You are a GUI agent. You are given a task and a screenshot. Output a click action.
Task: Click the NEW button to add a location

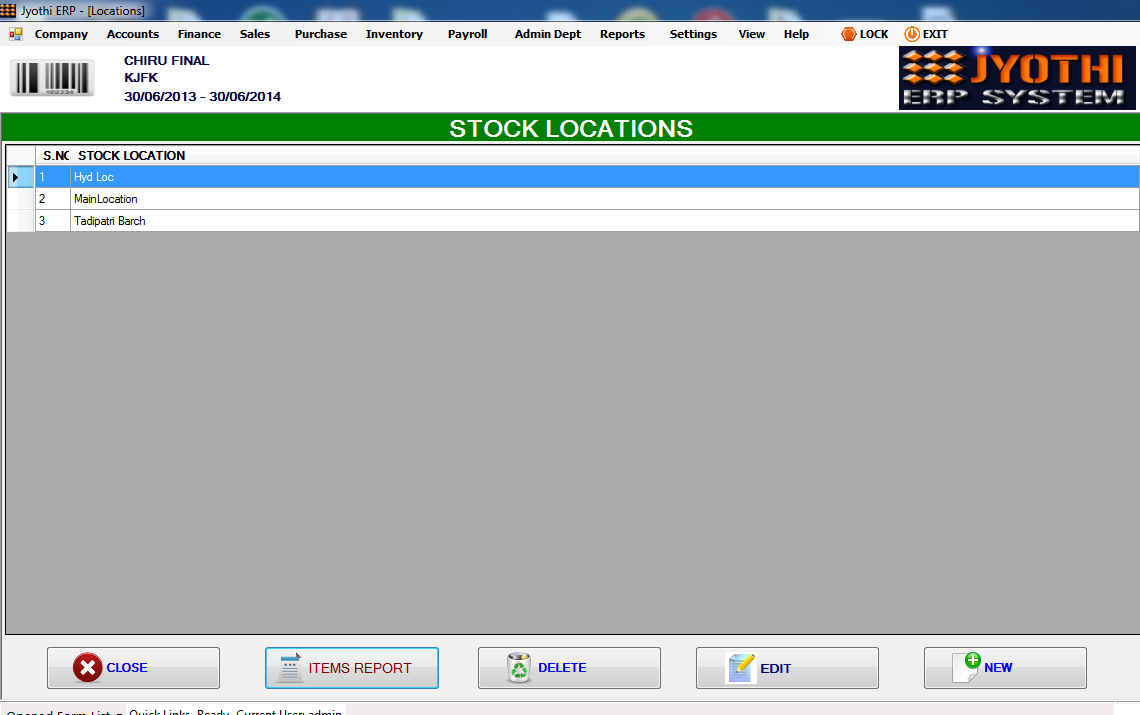pyautogui.click(x=1004, y=667)
